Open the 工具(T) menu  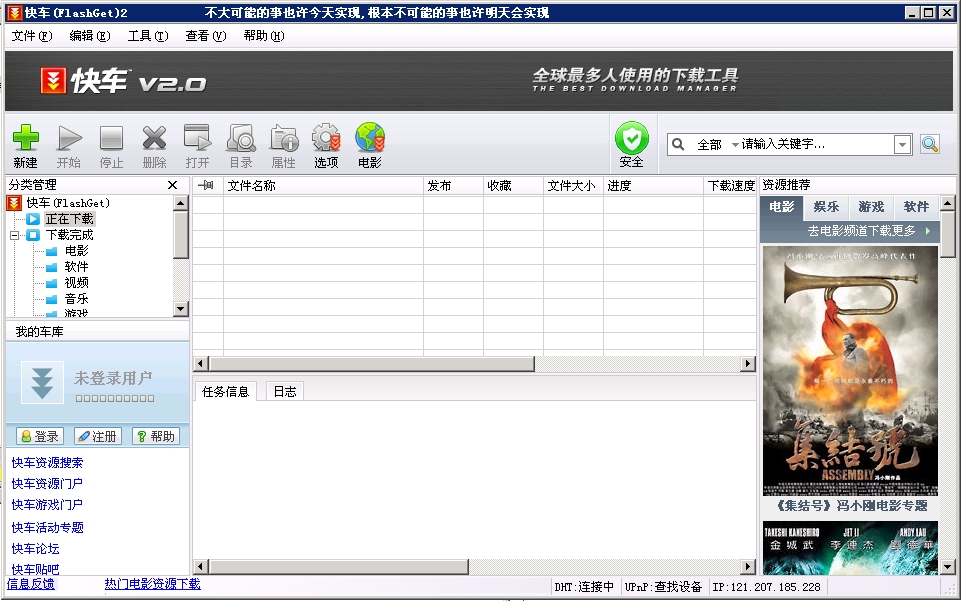point(148,36)
